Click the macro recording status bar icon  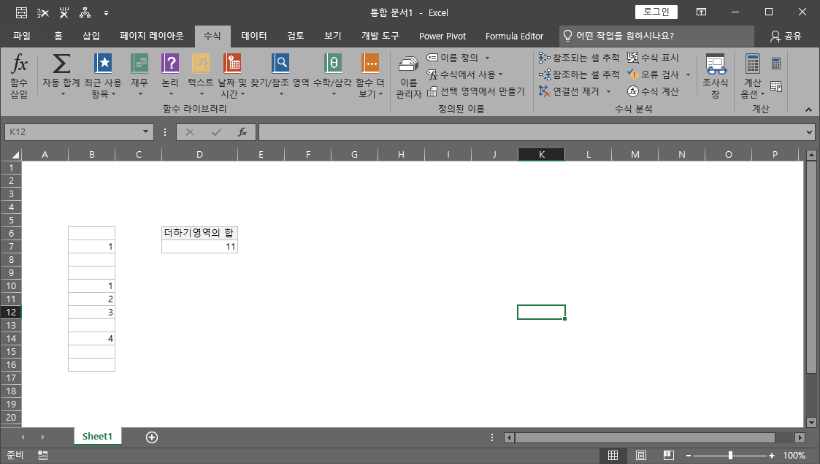43,455
